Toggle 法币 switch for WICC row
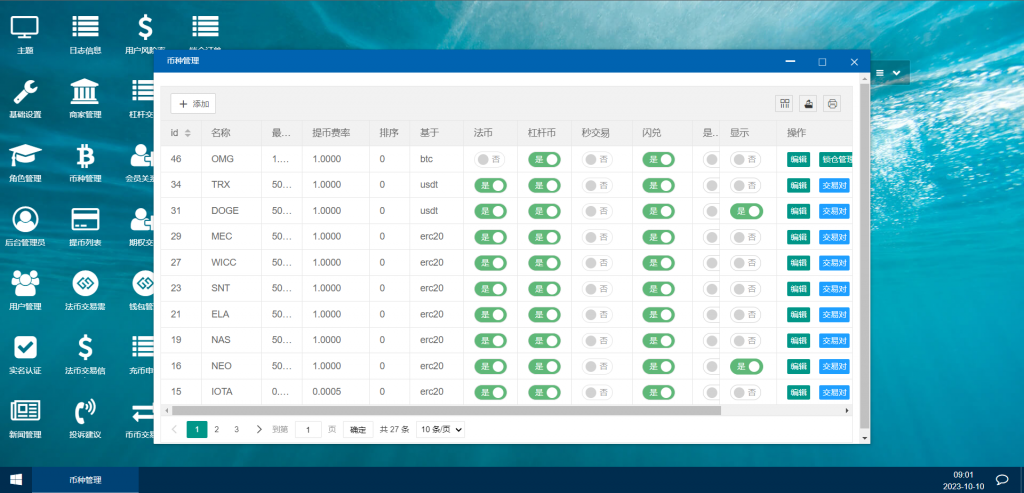The width and height of the screenshot is (1024, 493). pos(490,262)
